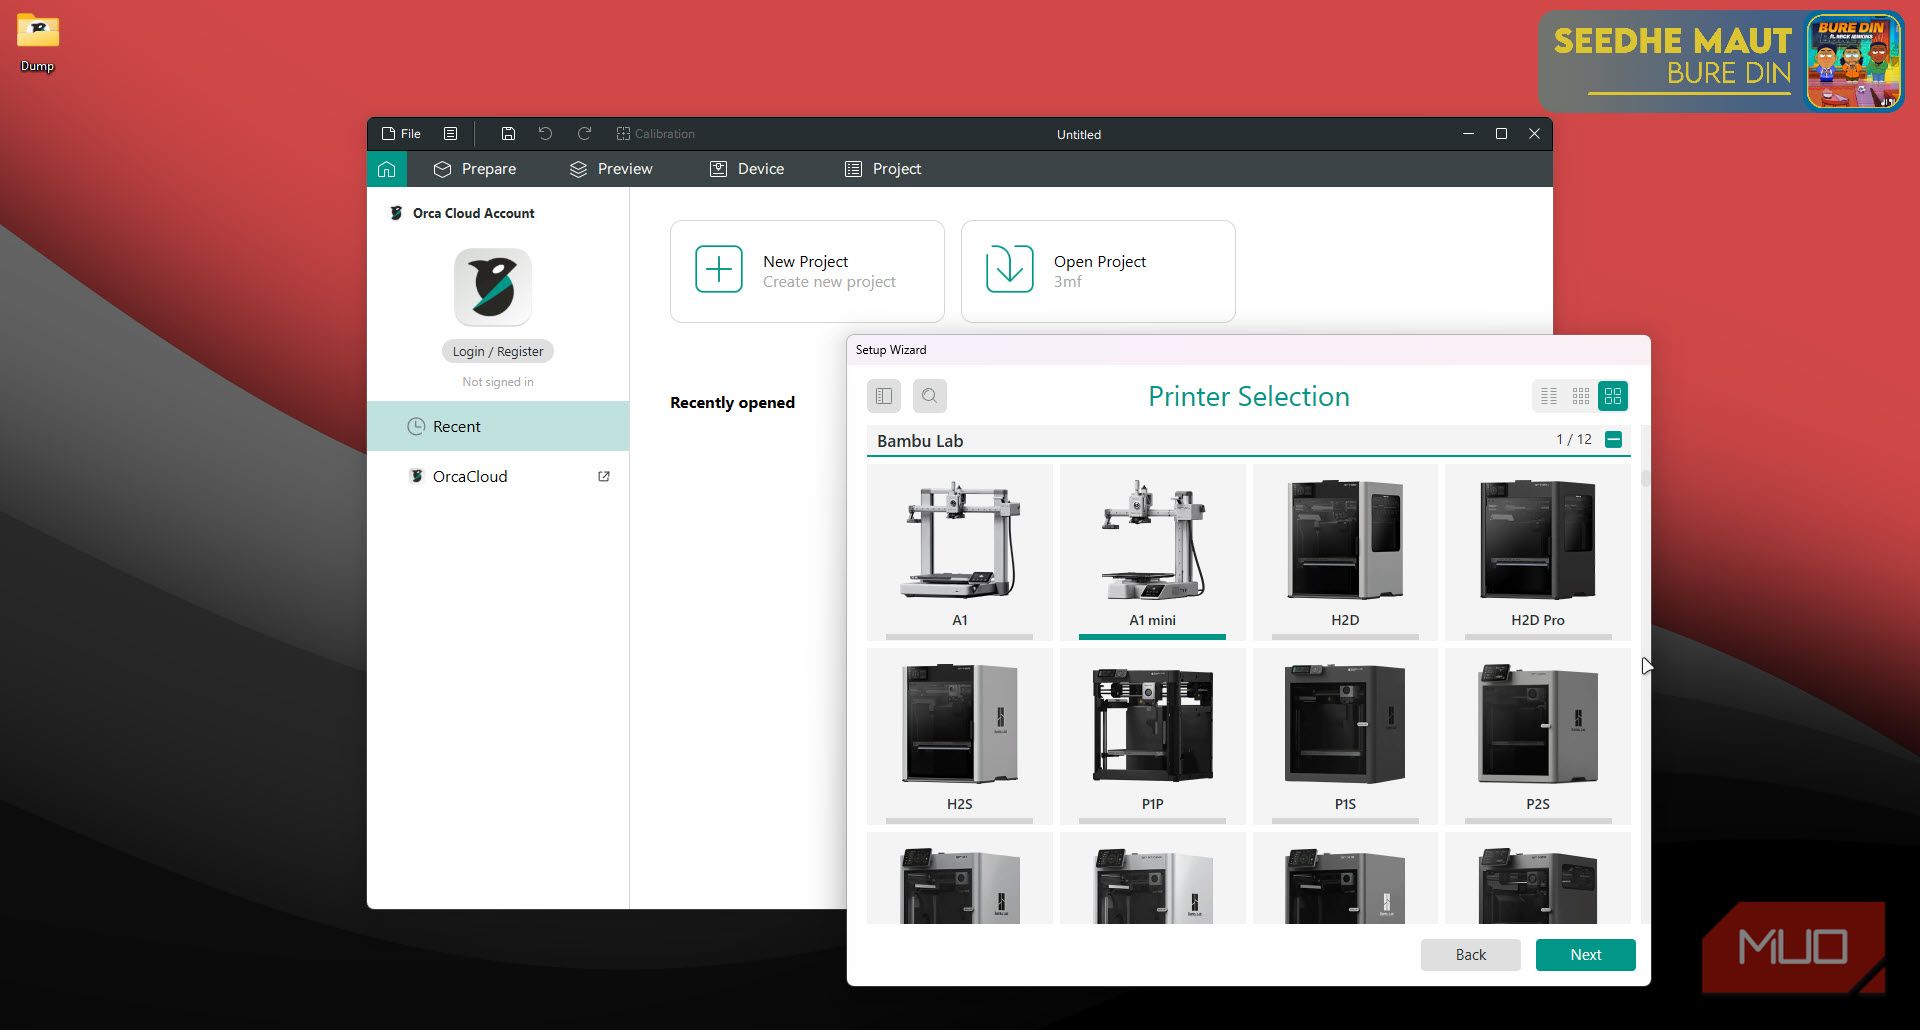This screenshot has width=1920, height=1030.
Task: Select Recent in the sidebar
Action: click(x=498, y=426)
